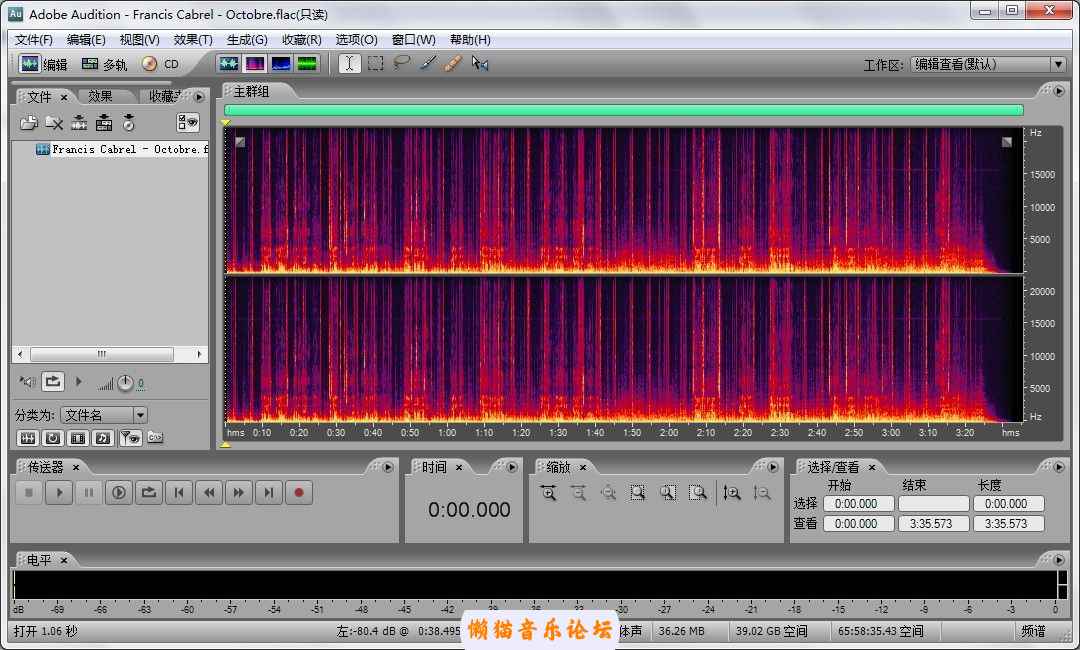The image size is (1080, 650).
Task: Select the Marquee Selection tool
Action: click(375, 64)
